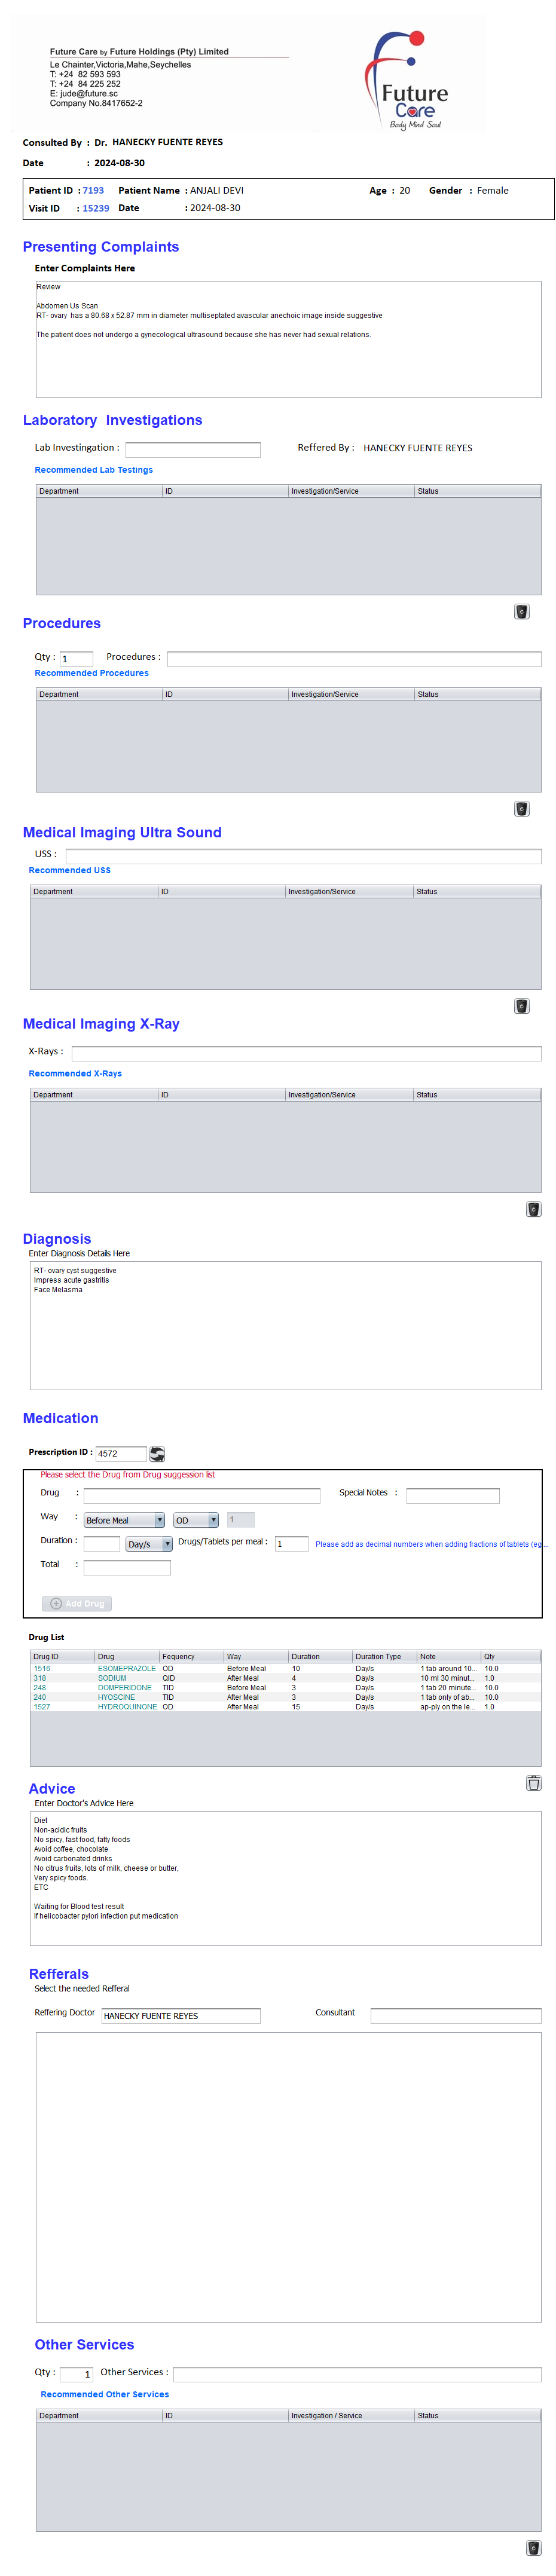Click trash icon below Laboratory Investigations table
This screenshot has width=556, height=2576.
[x=521, y=612]
